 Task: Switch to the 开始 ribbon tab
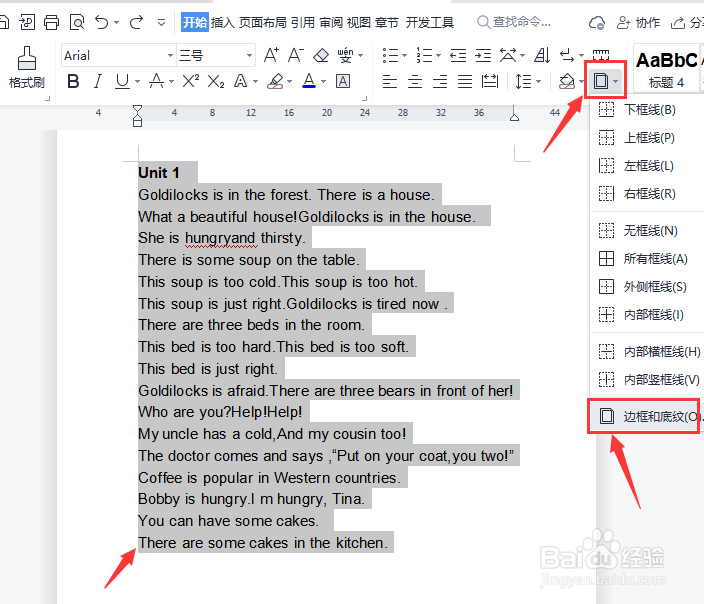195,22
